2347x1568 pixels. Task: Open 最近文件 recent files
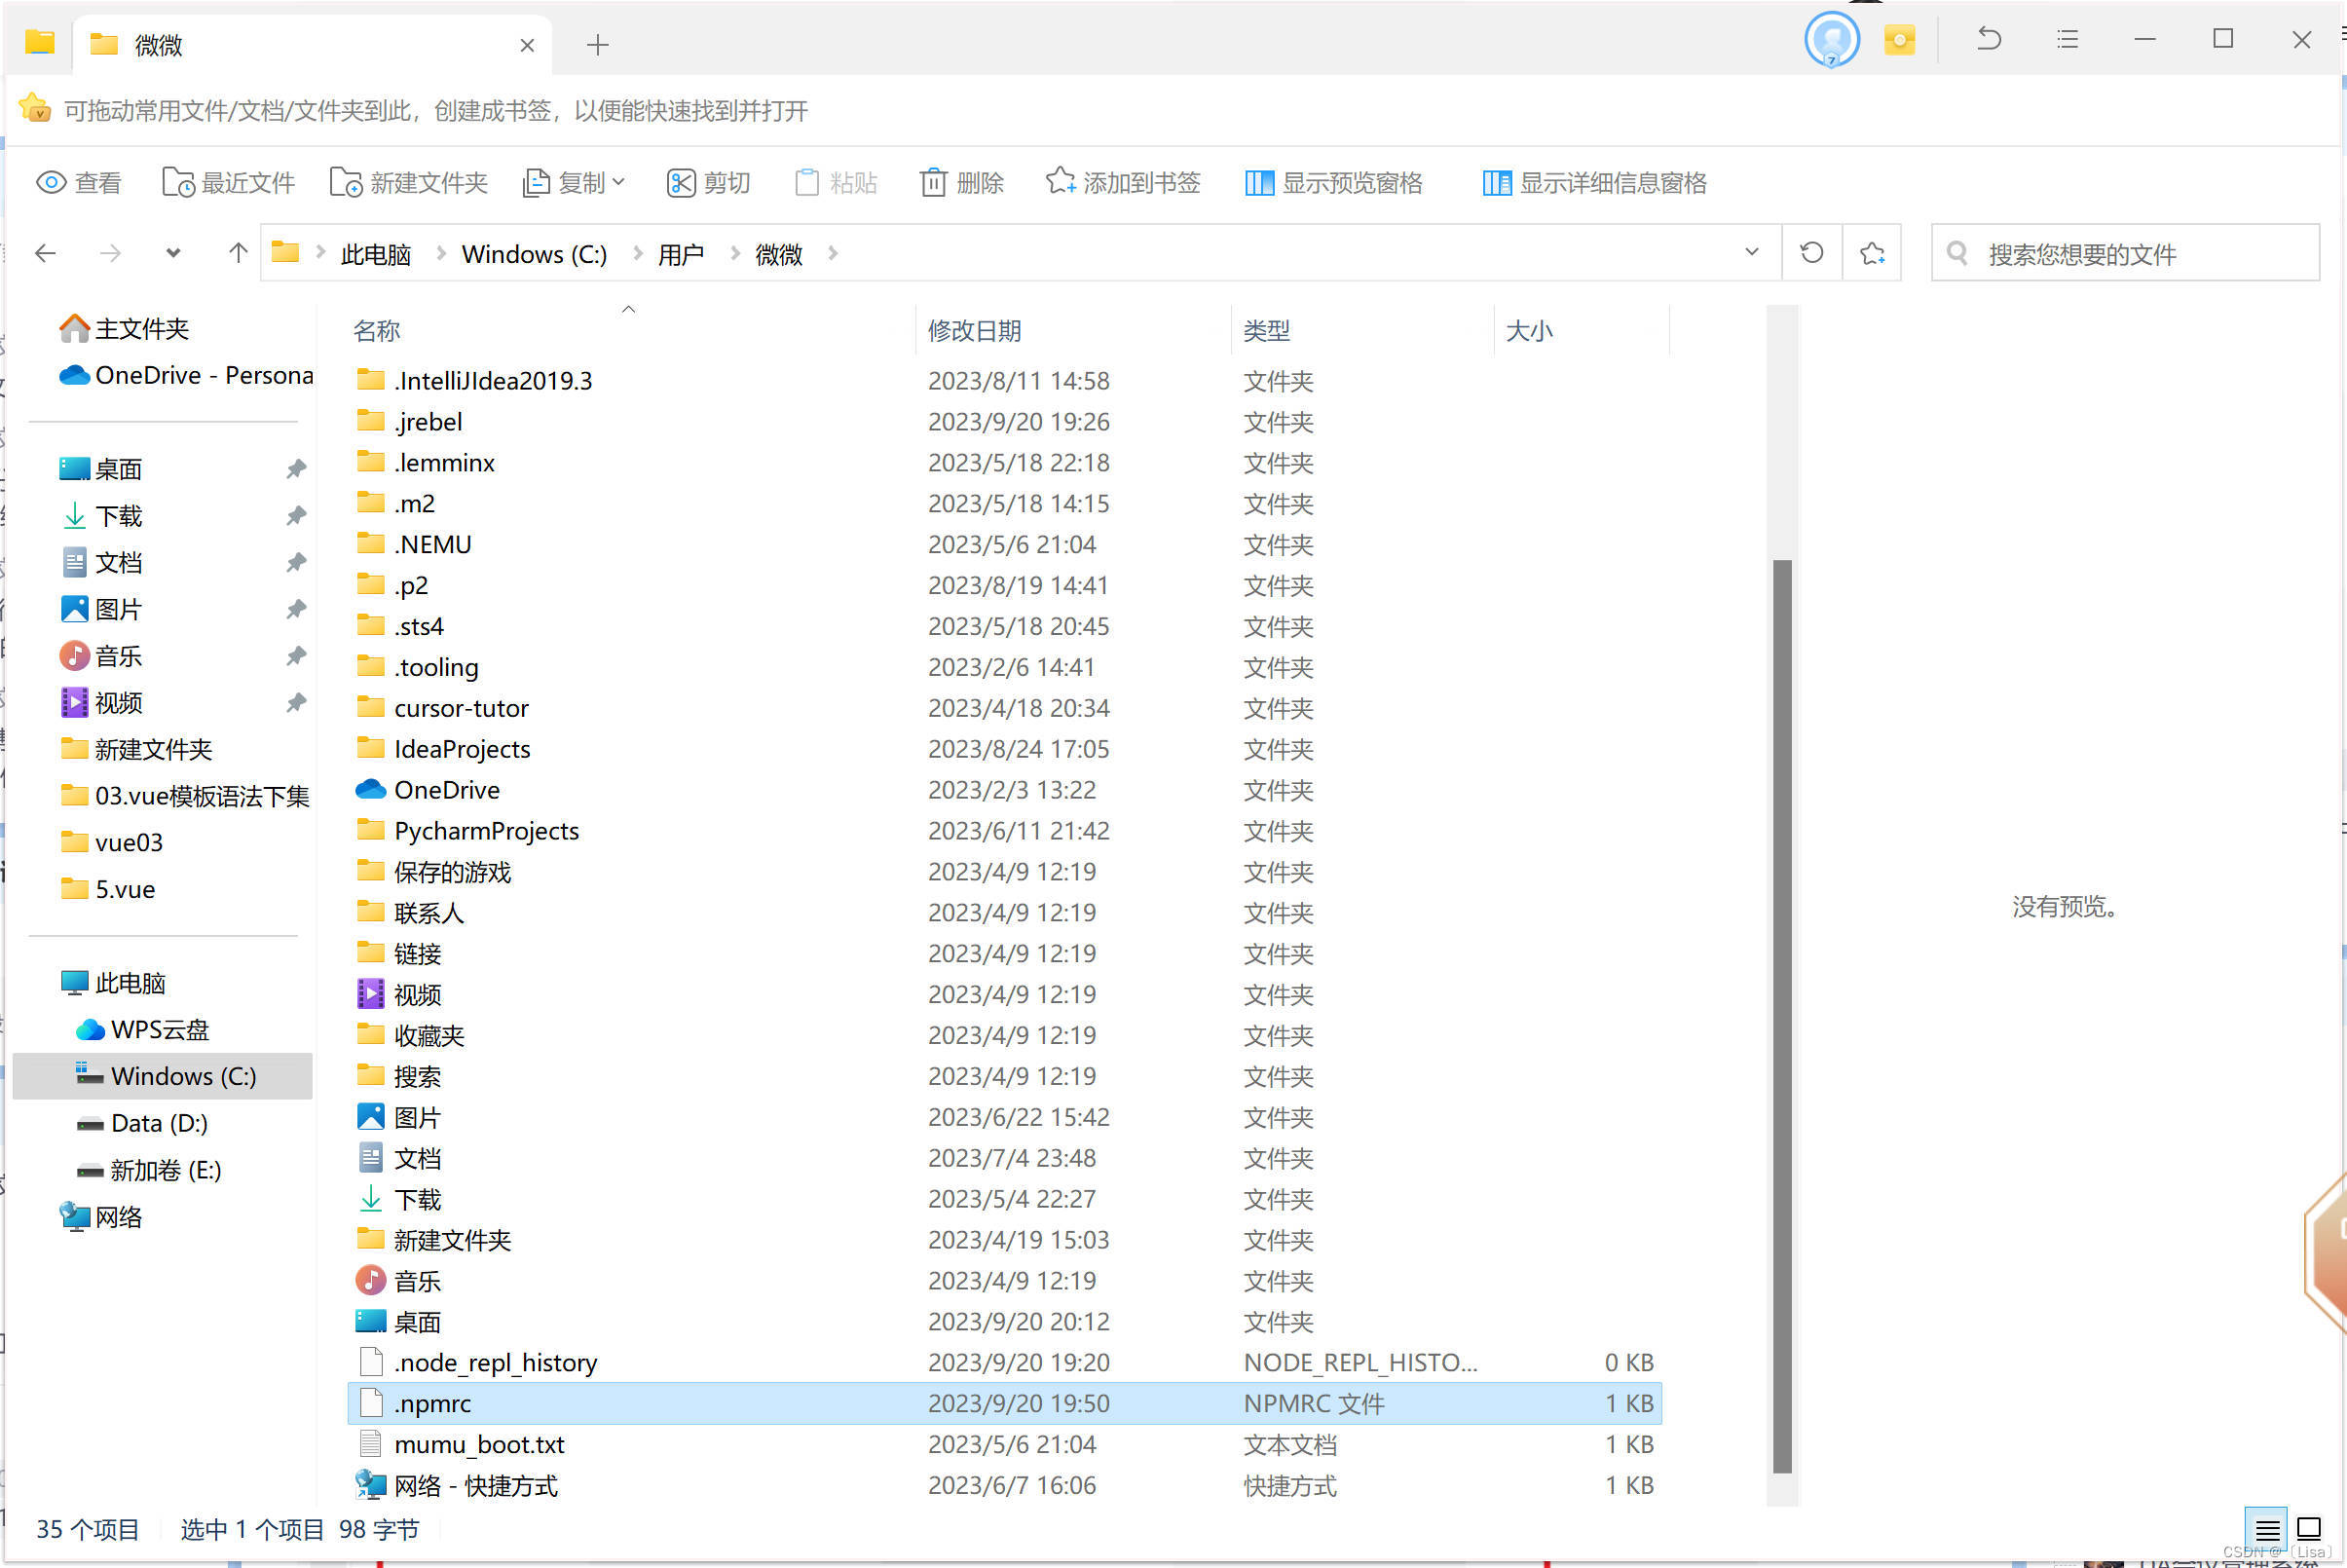tap(228, 183)
